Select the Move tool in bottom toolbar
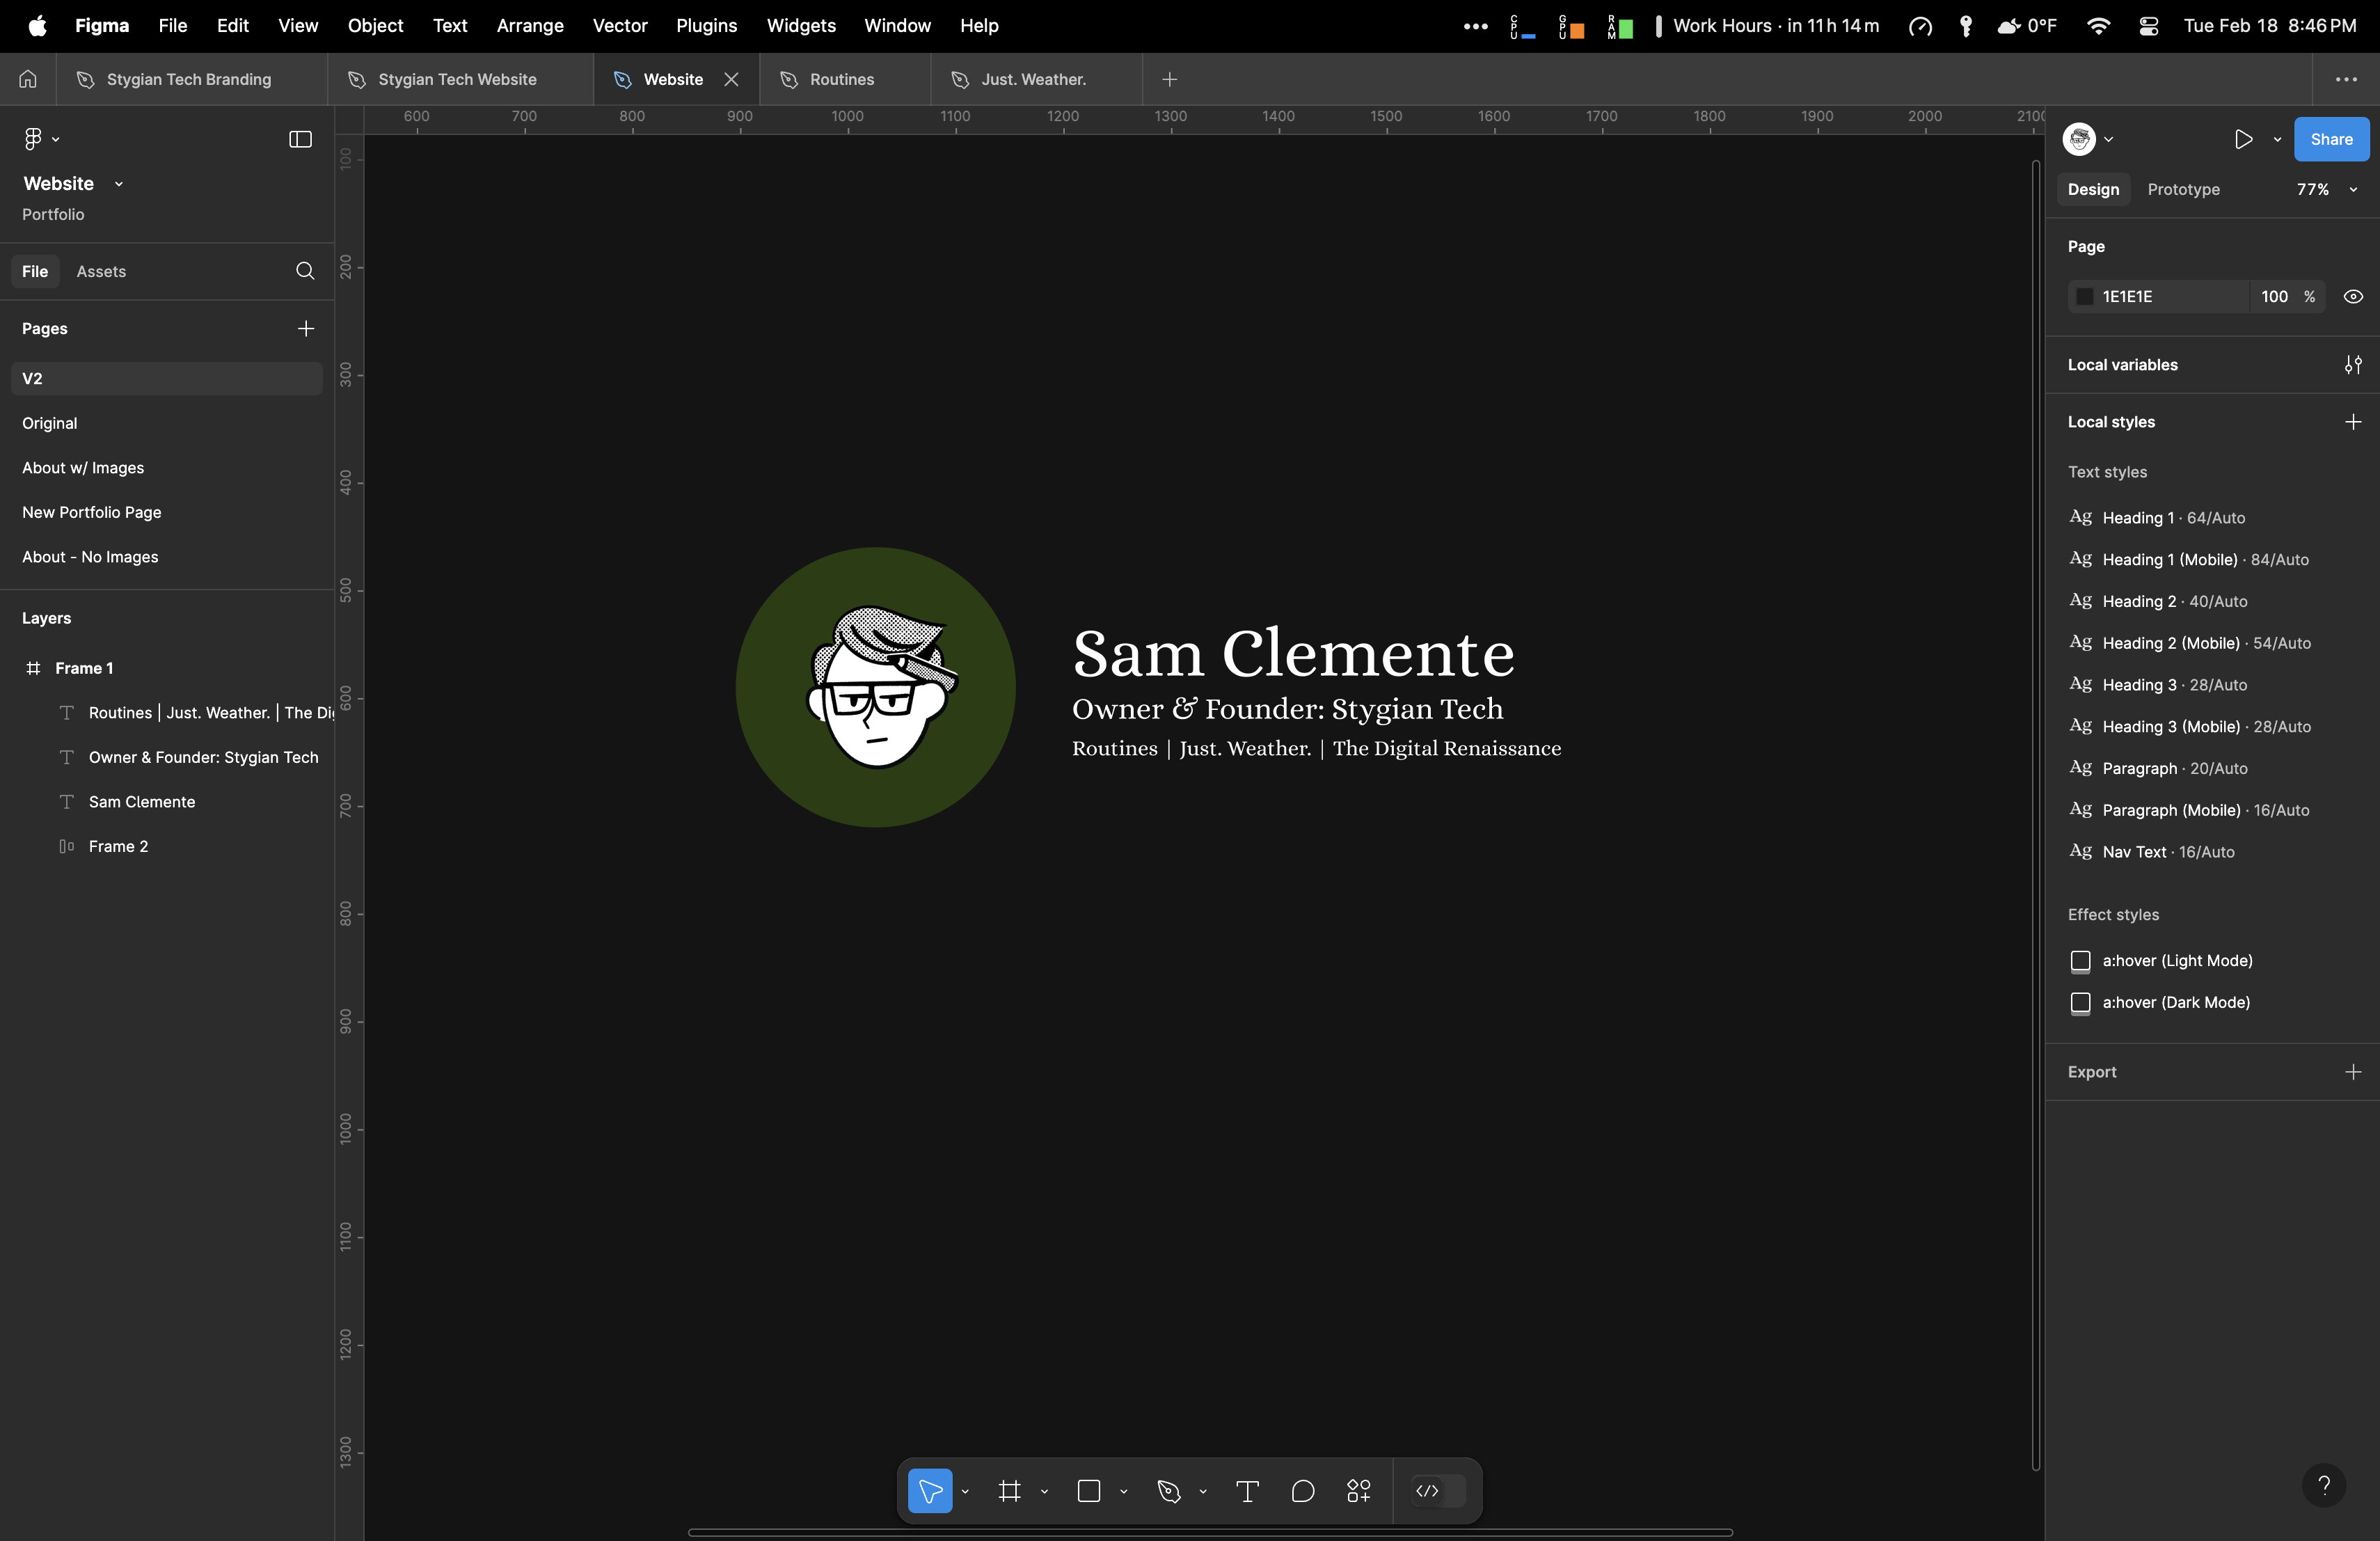Viewport: 2380px width, 1541px height. pyautogui.click(x=929, y=1491)
